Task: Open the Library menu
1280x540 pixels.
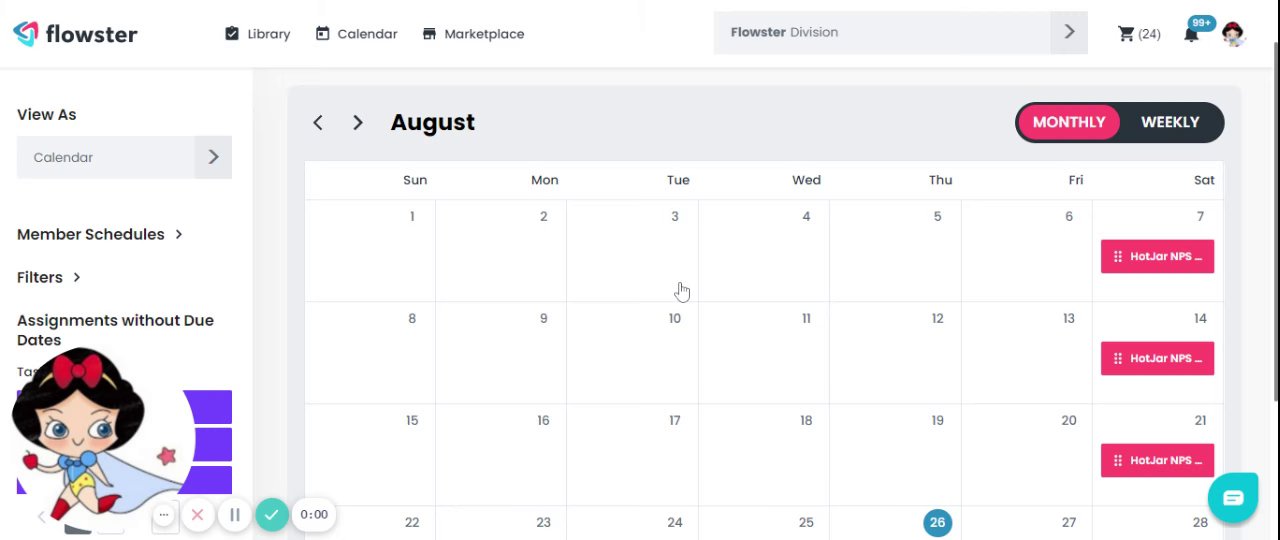Action: coord(258,34)
